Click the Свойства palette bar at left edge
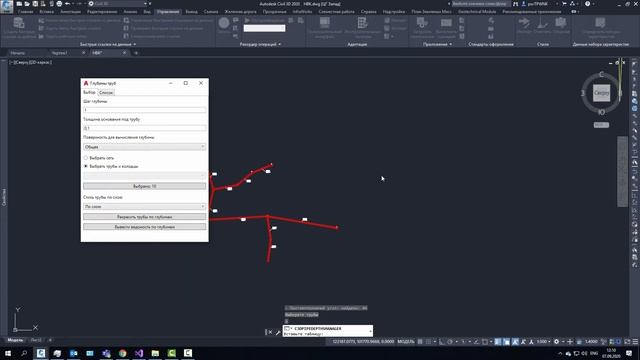 (x=4, y=197)
